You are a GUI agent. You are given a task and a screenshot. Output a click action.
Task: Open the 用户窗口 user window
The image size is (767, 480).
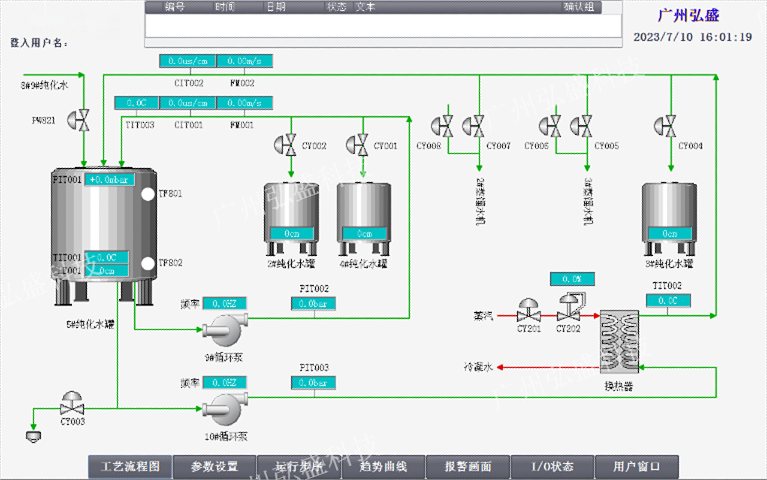[x=637, y=467]
